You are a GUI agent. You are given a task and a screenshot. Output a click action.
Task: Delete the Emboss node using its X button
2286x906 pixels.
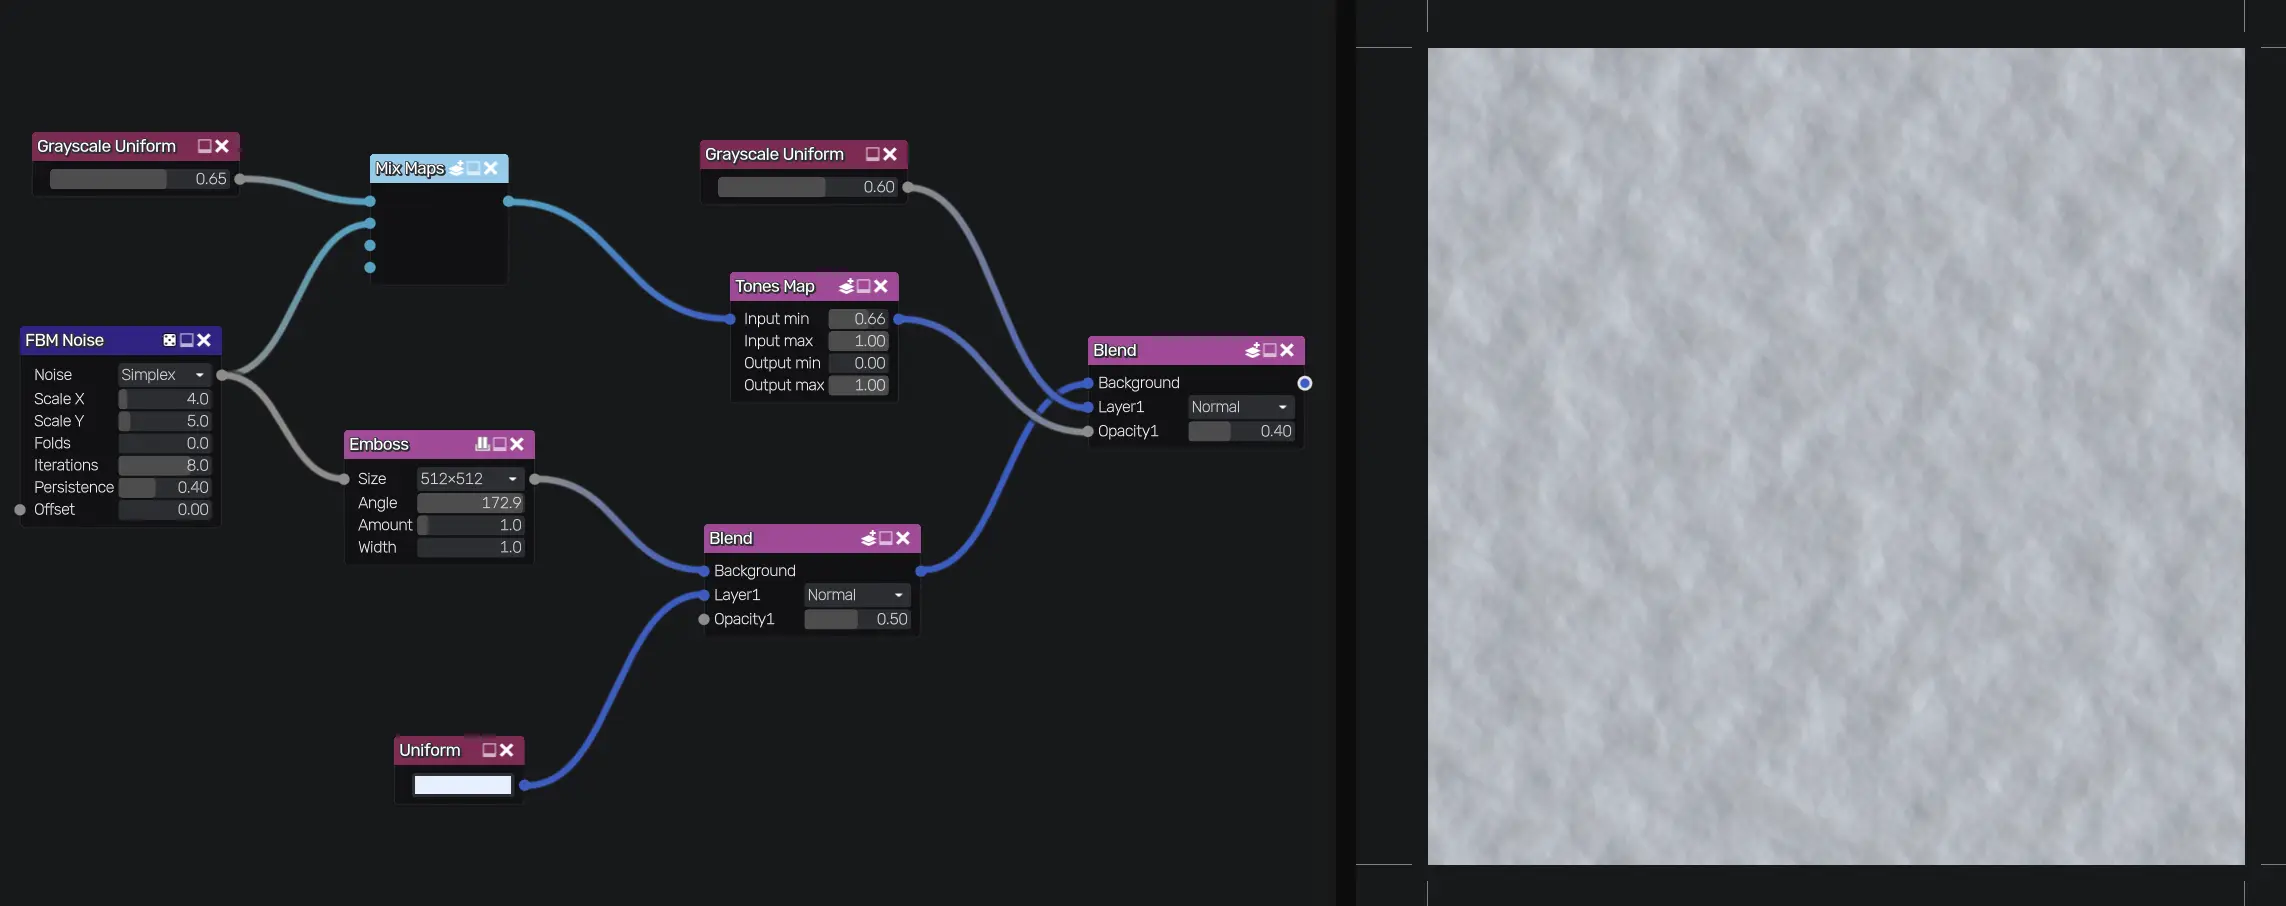click(x=517, y=444)
